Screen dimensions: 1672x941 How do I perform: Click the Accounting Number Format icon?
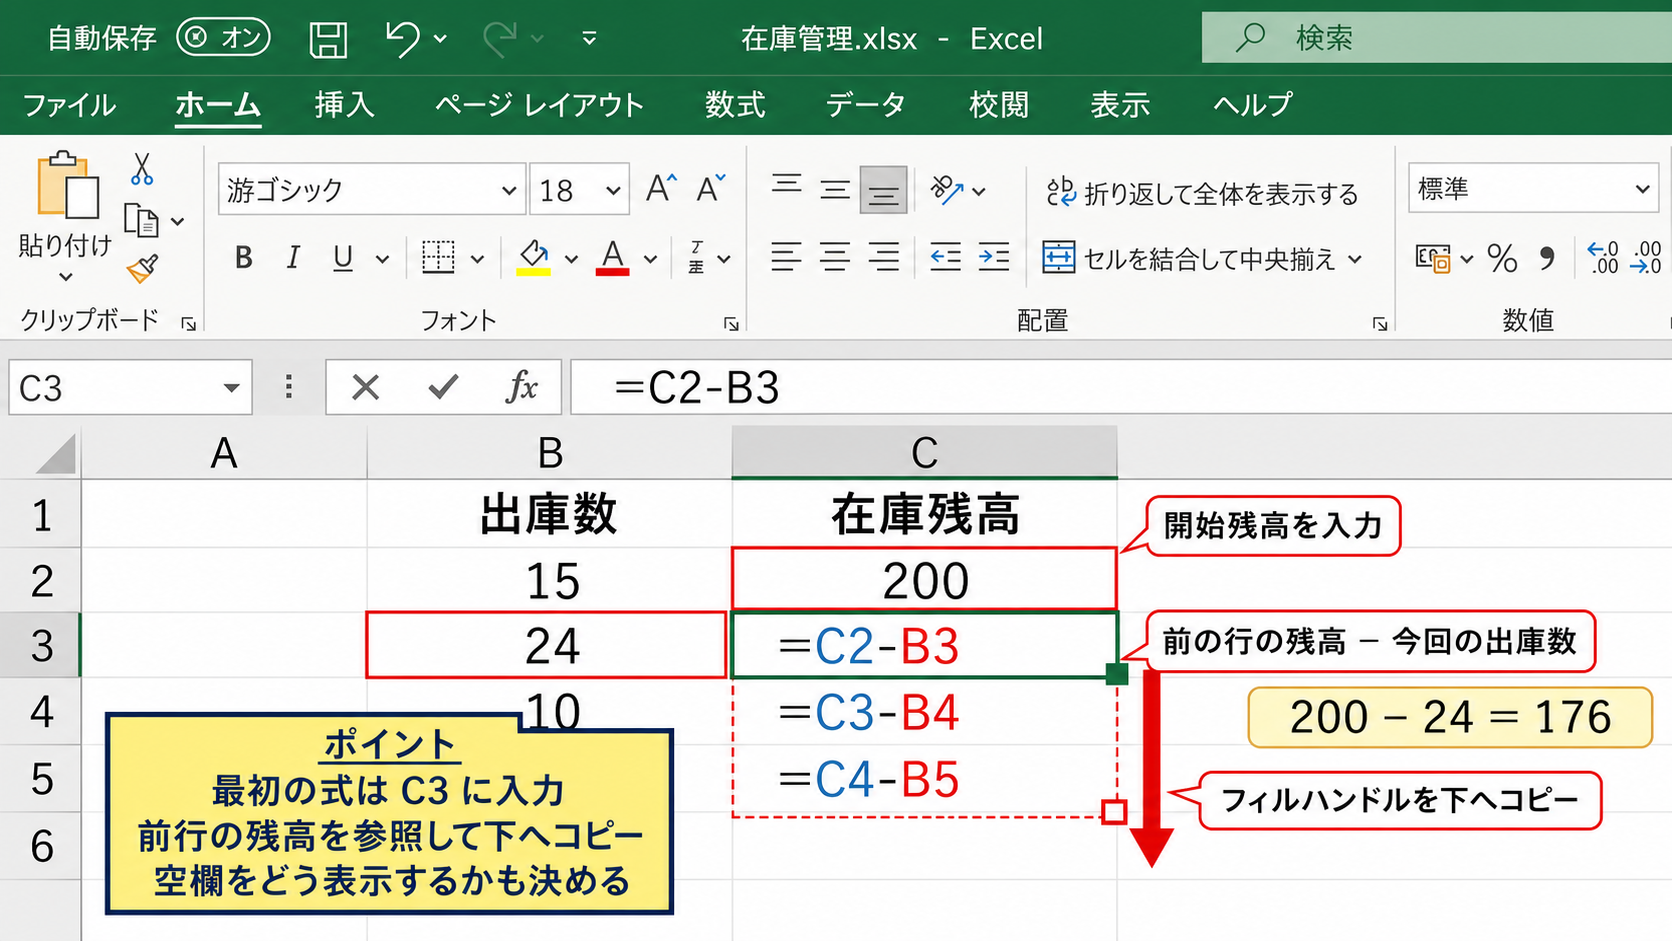(1433, 258)
